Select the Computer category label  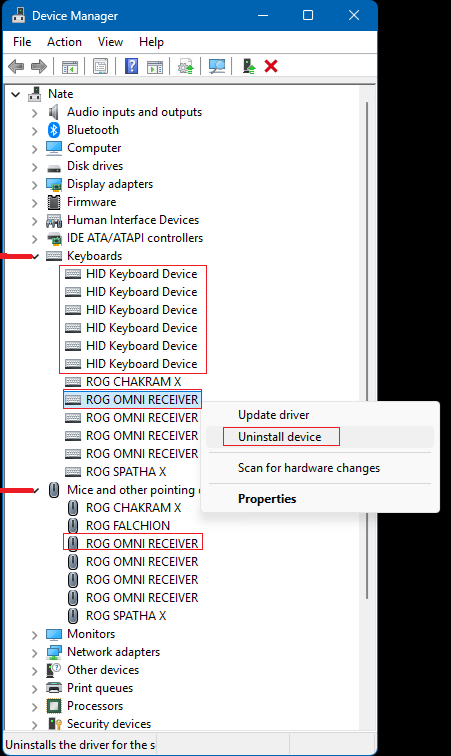pos(94,148)
